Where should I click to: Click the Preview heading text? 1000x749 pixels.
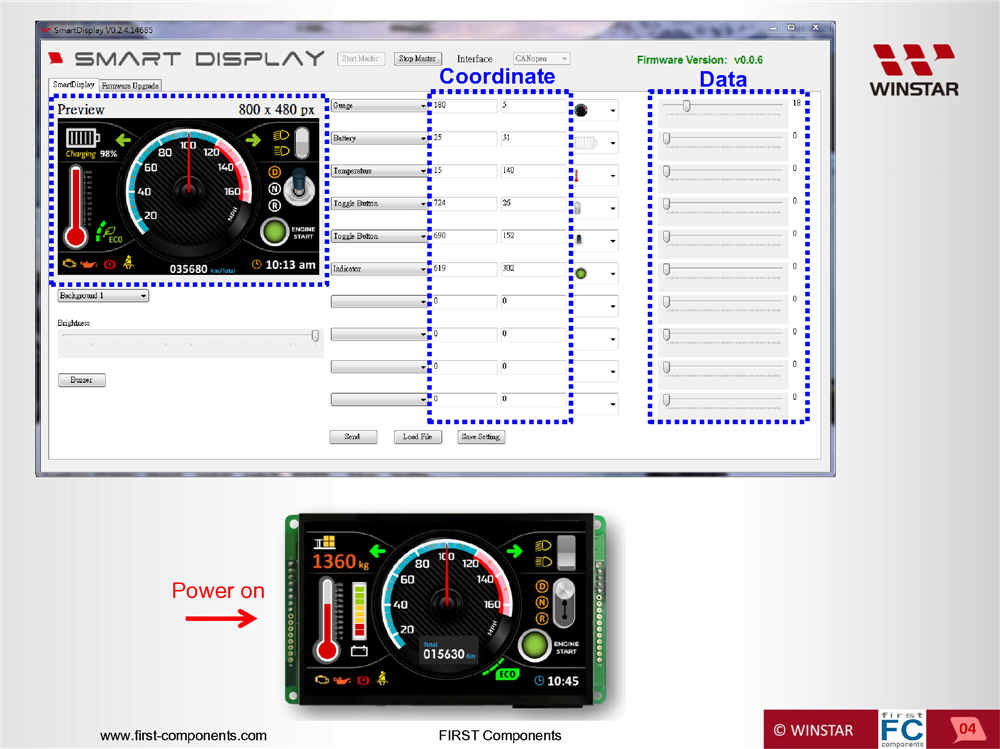[x=81, y=110]
